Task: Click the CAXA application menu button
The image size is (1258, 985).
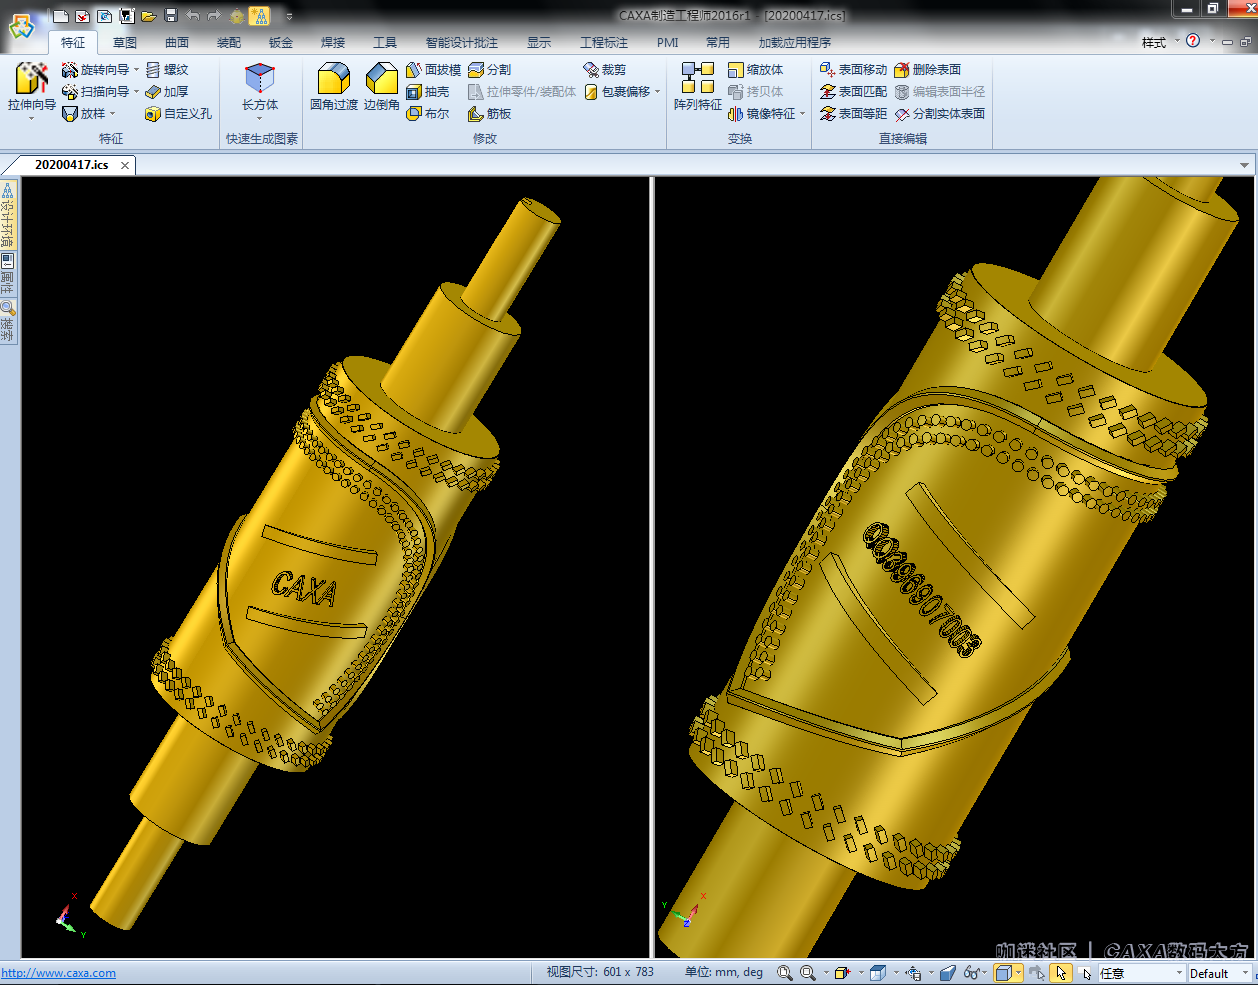Action: tap(21, 26)
